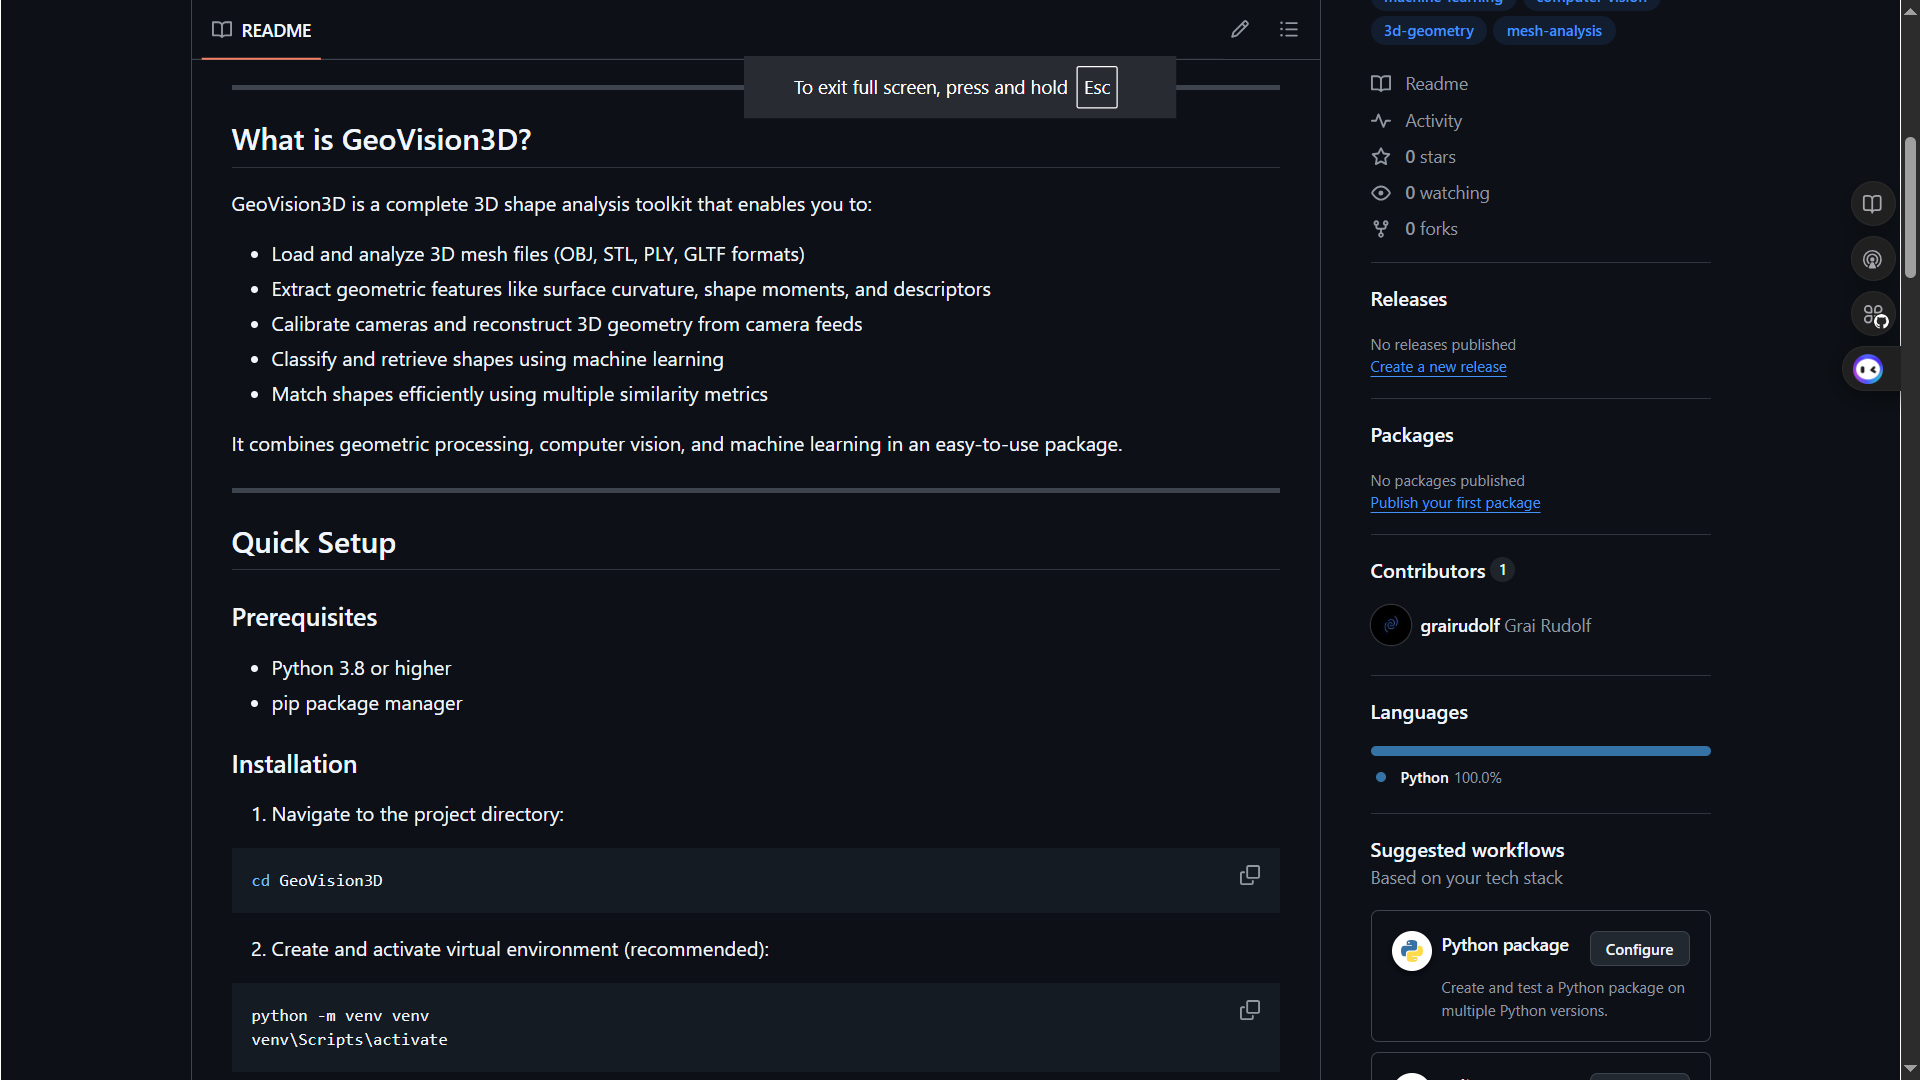Image resolution: width=1920 pixels, height=1080 pixels.
Task: Select the README tab
Action: 262,30
